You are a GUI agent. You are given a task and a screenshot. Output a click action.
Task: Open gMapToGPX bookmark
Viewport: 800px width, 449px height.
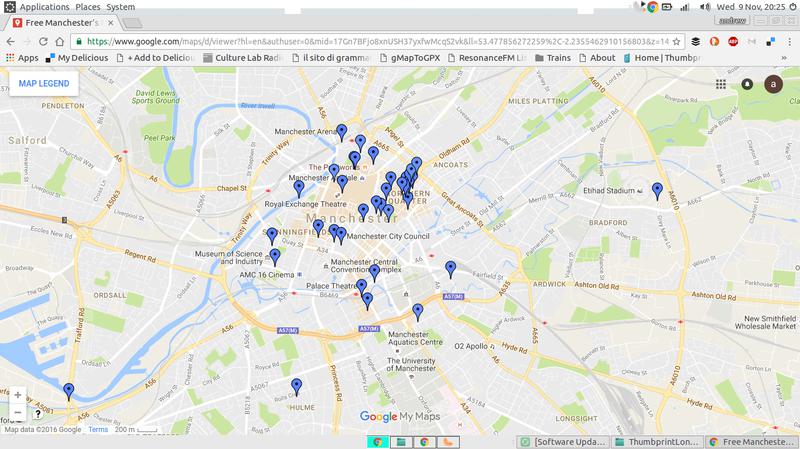click(410, 58)
